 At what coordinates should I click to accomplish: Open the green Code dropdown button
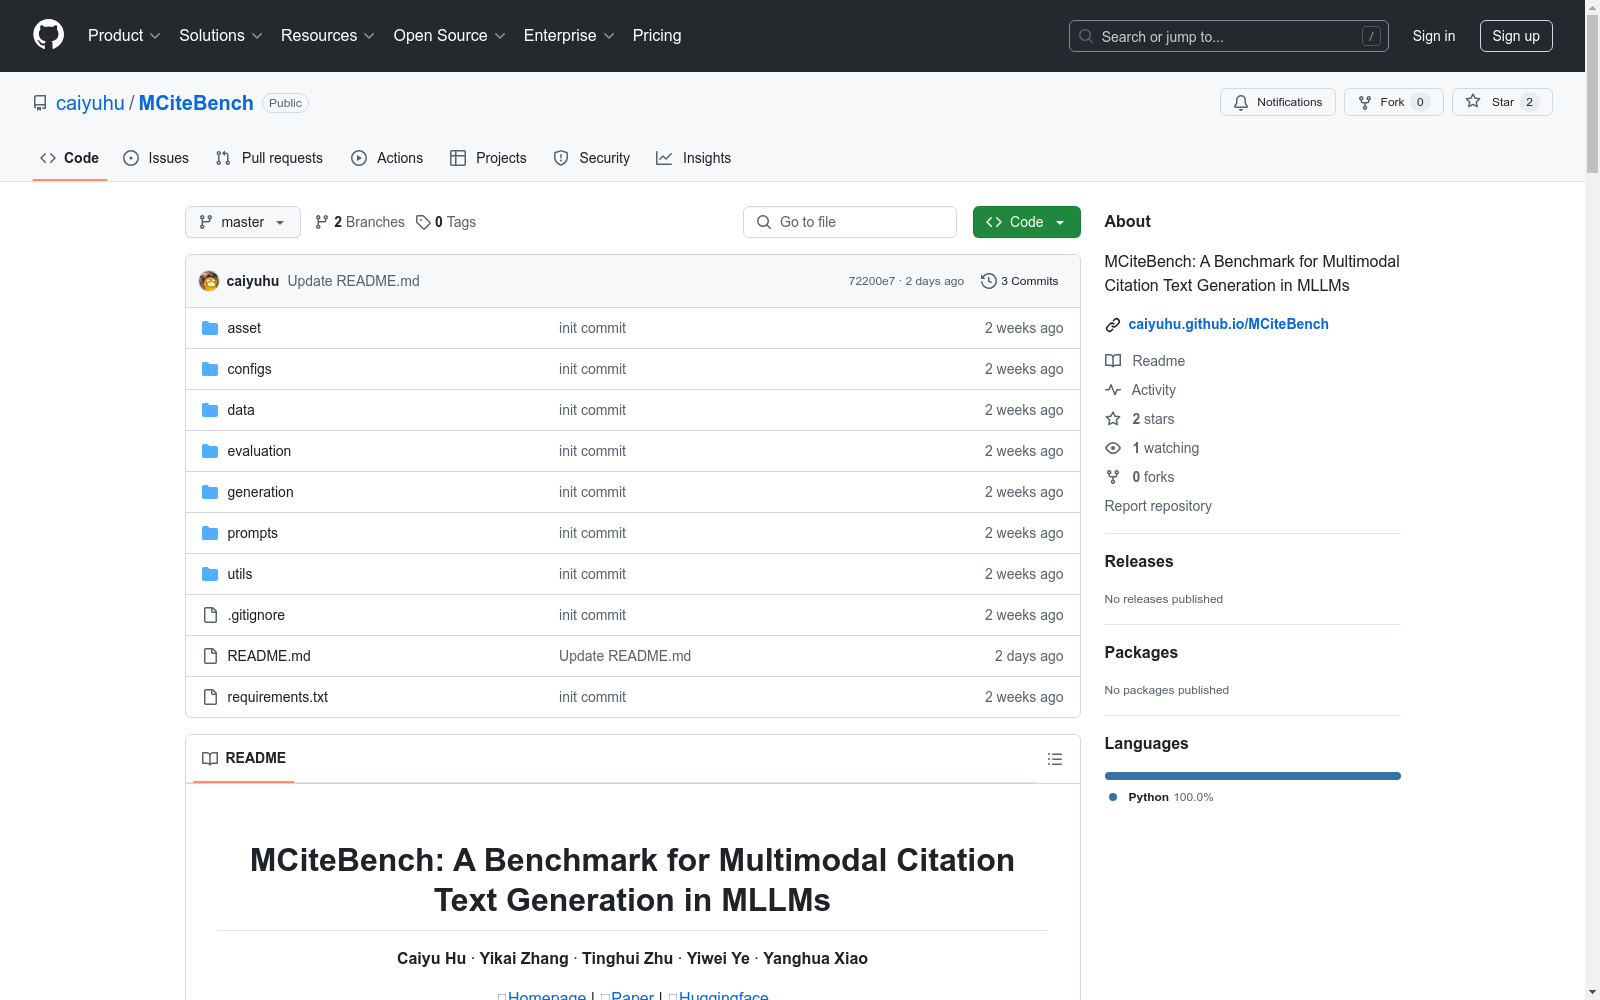coord(1026,222)
